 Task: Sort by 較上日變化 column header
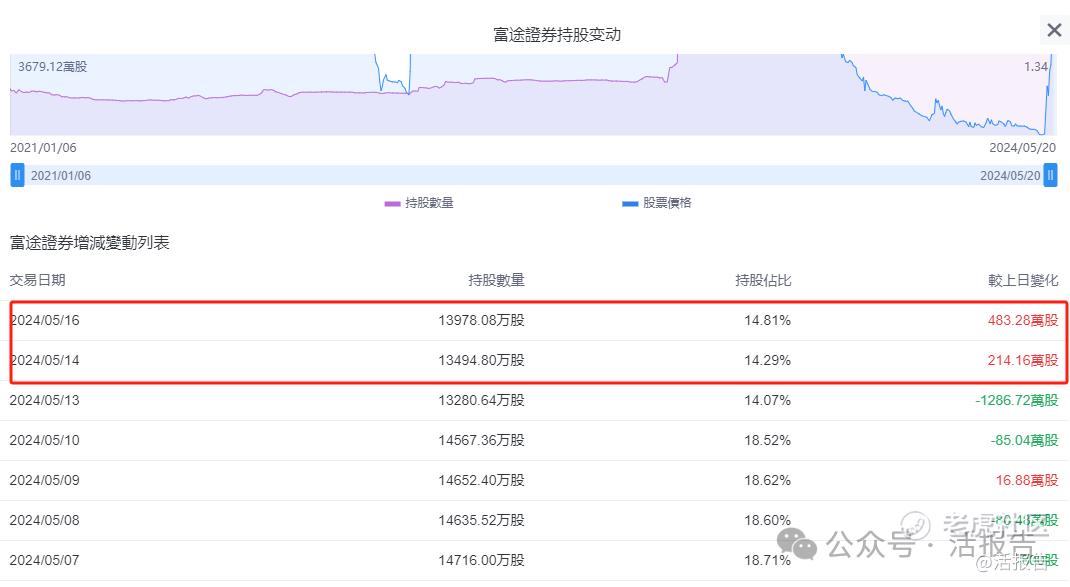coord(1023,280)
